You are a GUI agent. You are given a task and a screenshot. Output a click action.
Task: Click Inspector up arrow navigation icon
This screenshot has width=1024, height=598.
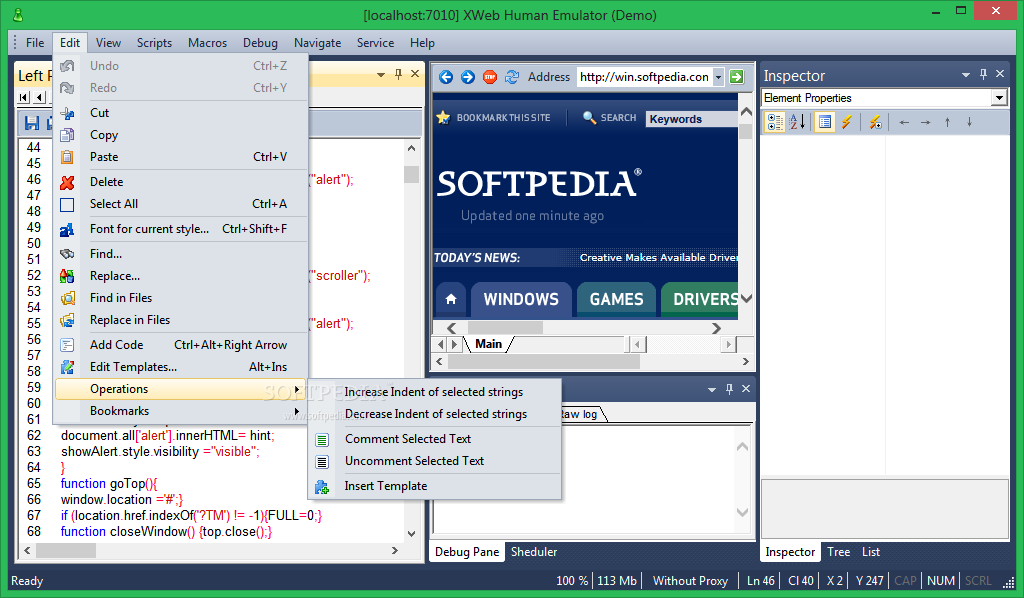948,122
